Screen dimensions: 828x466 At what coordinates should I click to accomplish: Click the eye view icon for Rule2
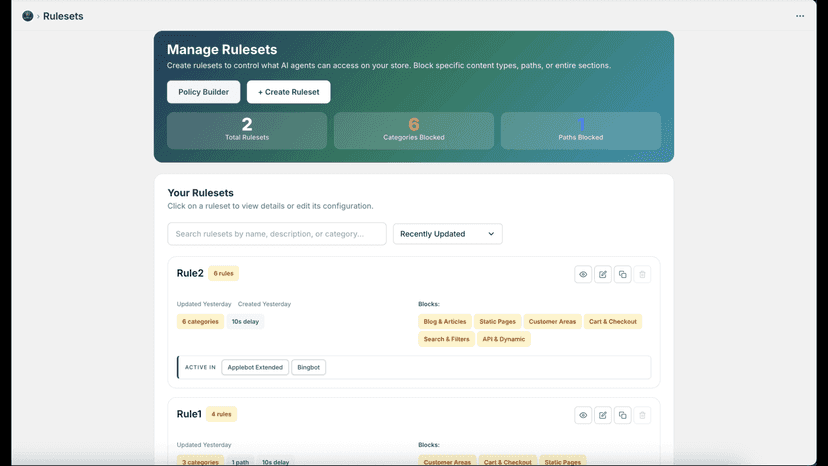(x=583, y=274)
